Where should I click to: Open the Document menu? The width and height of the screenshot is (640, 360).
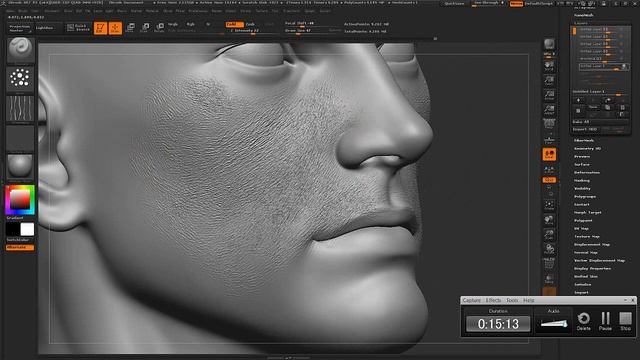(52, 11)
